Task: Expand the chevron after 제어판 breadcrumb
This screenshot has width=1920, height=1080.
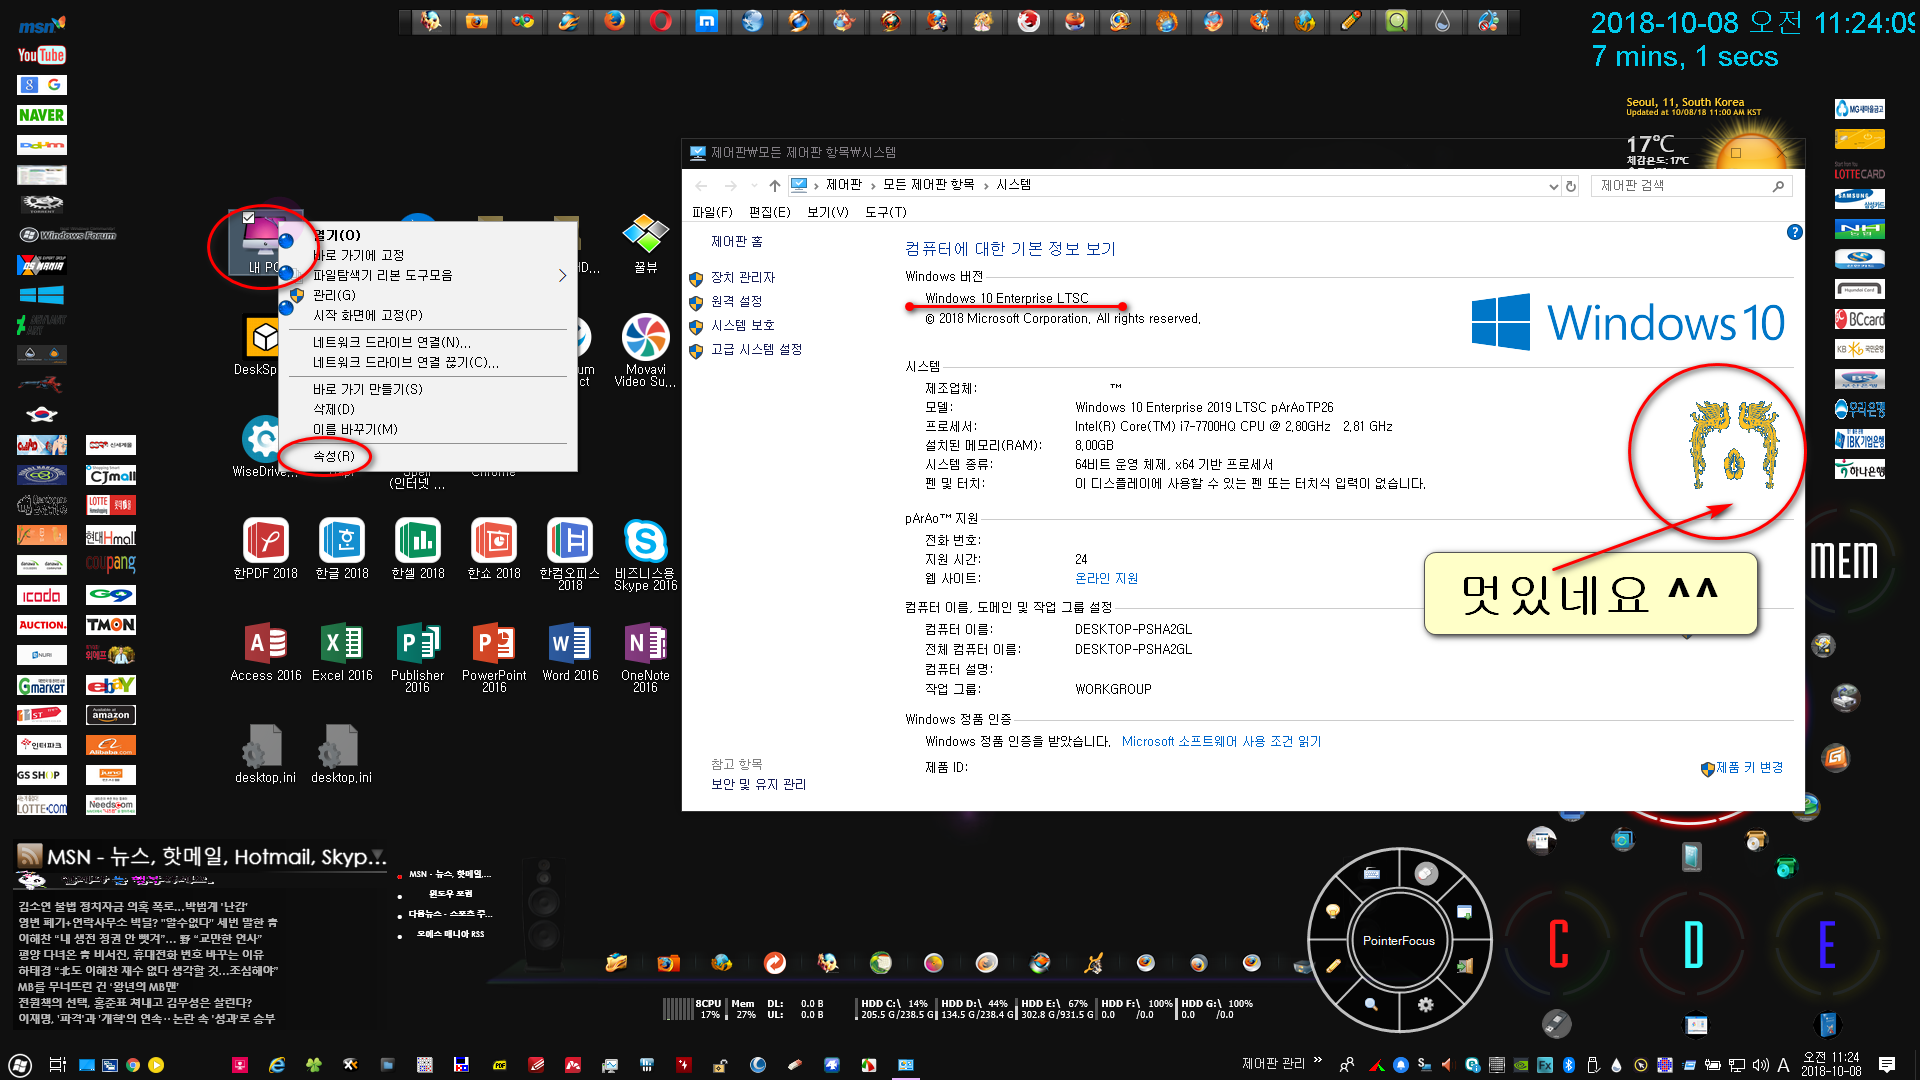Action: 873,185
